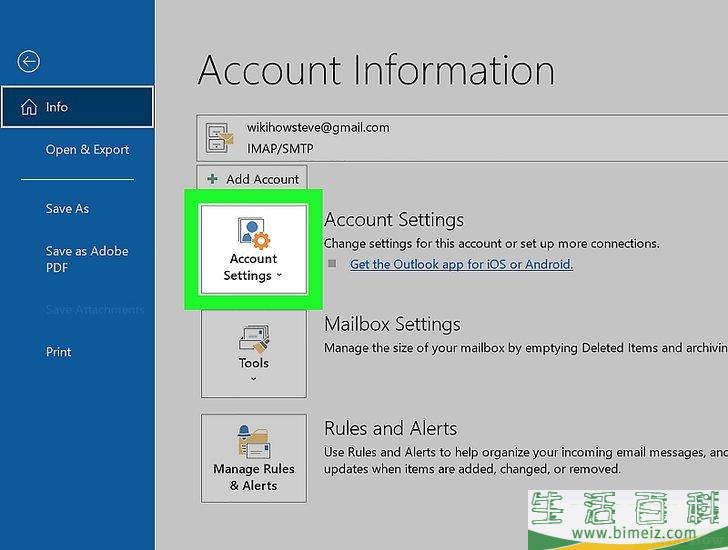Choose Save as Adobe PDF
Image resolution: width=728 pixels, height=550 pixels.
87,259
